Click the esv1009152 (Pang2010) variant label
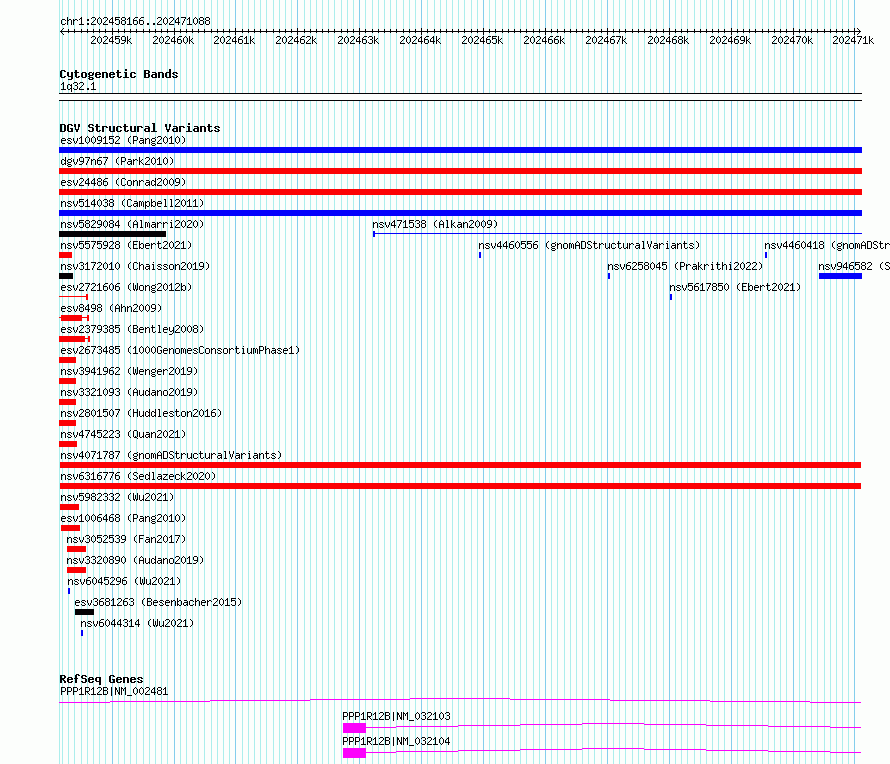The image size is (890, 764). (x=123, y=140)
